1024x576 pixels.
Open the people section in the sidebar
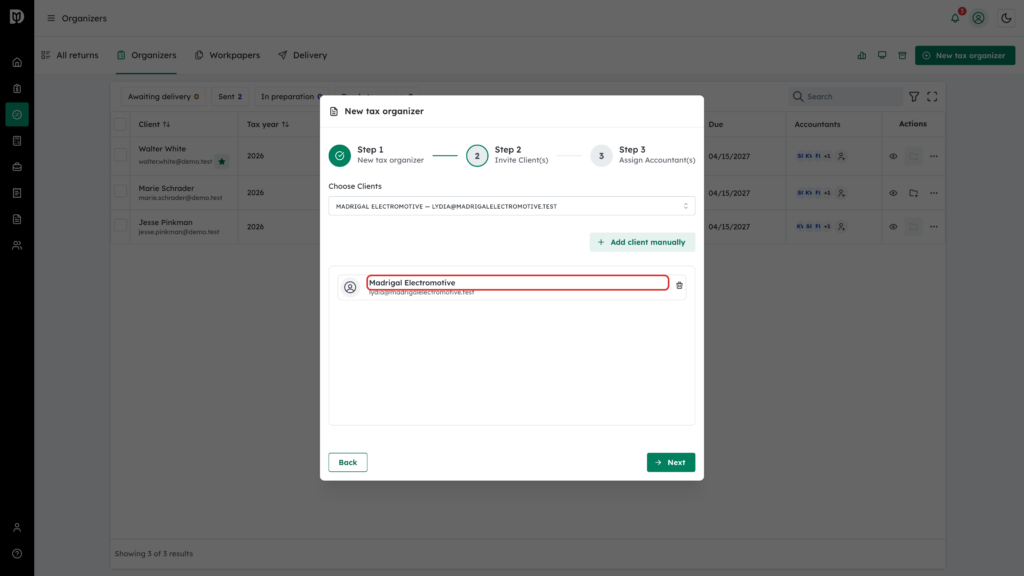point(17,246)
